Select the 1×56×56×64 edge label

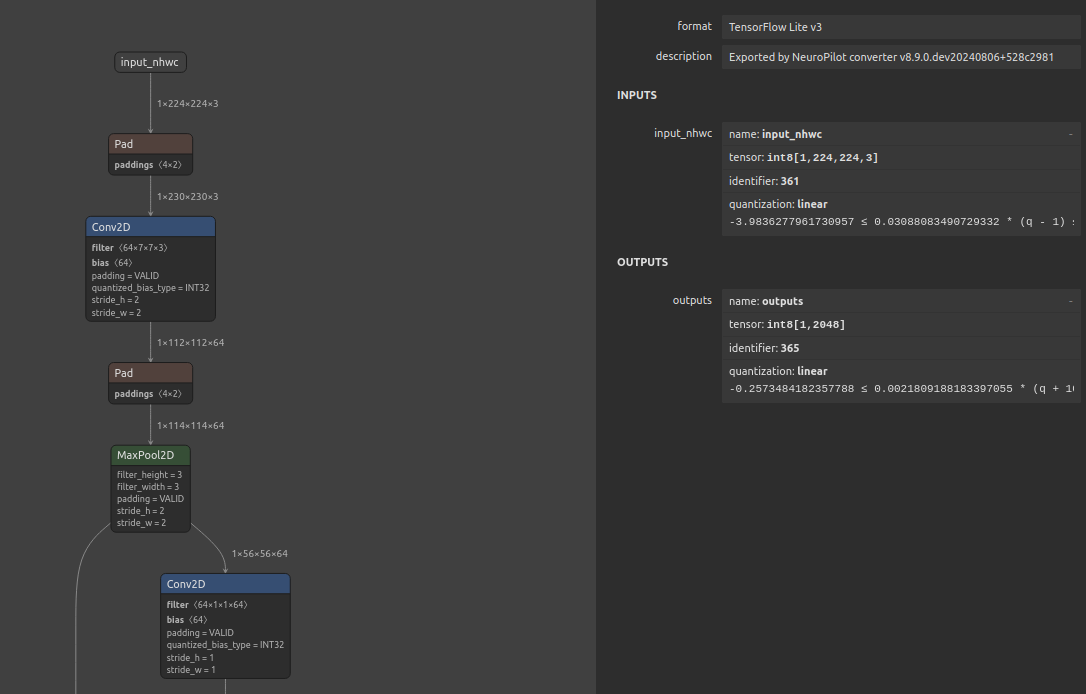259,553
